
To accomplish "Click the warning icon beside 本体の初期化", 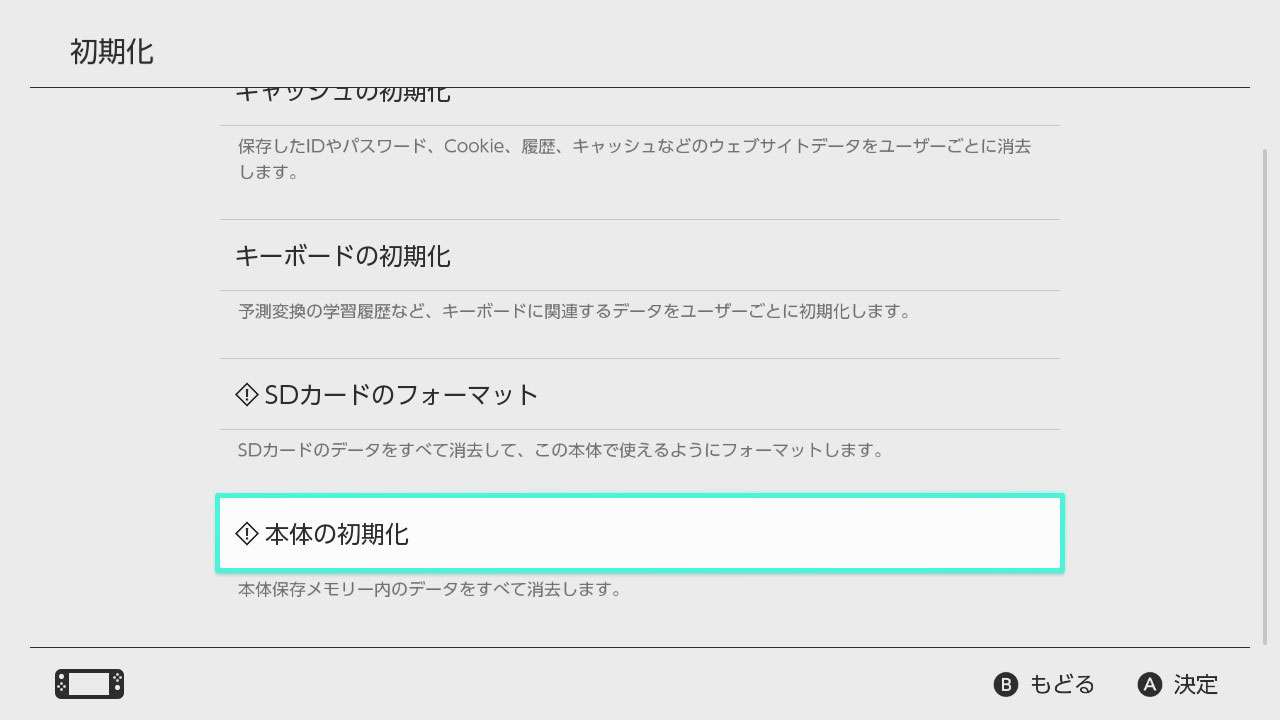I will (246, 534).
